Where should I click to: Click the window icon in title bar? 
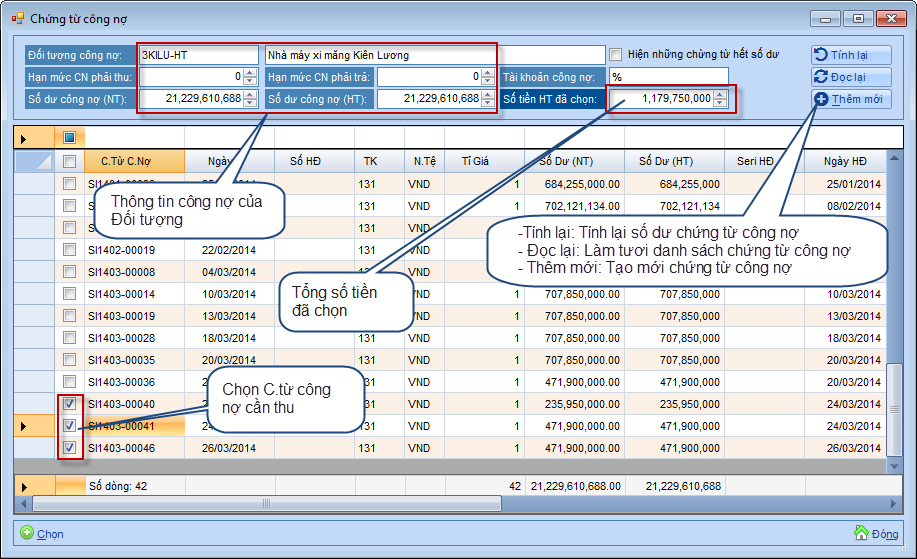tap(17, 18)
